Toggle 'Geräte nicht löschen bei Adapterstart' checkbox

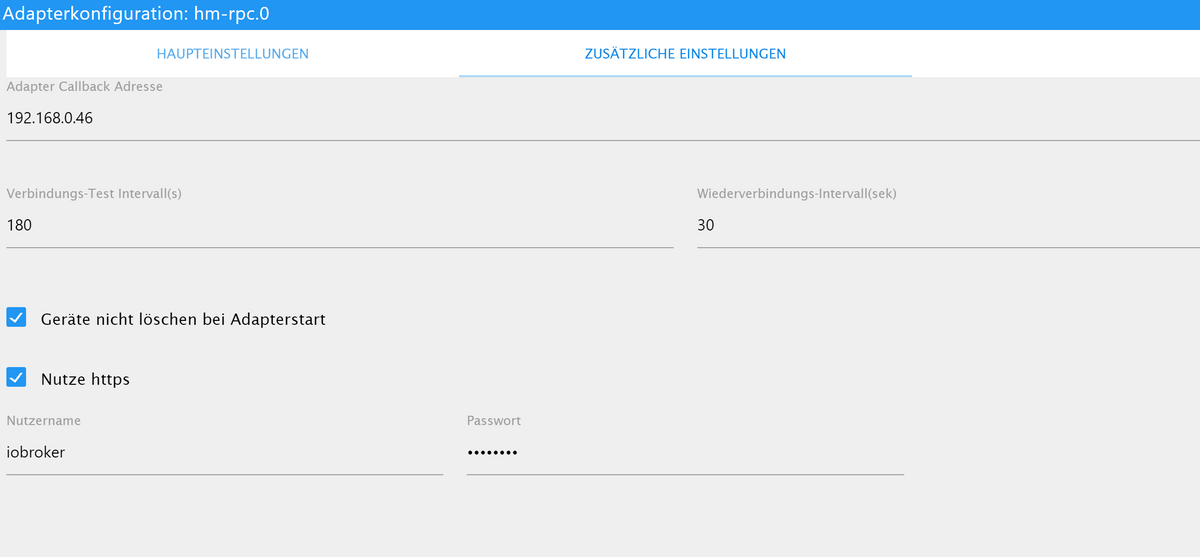(16, 318)
